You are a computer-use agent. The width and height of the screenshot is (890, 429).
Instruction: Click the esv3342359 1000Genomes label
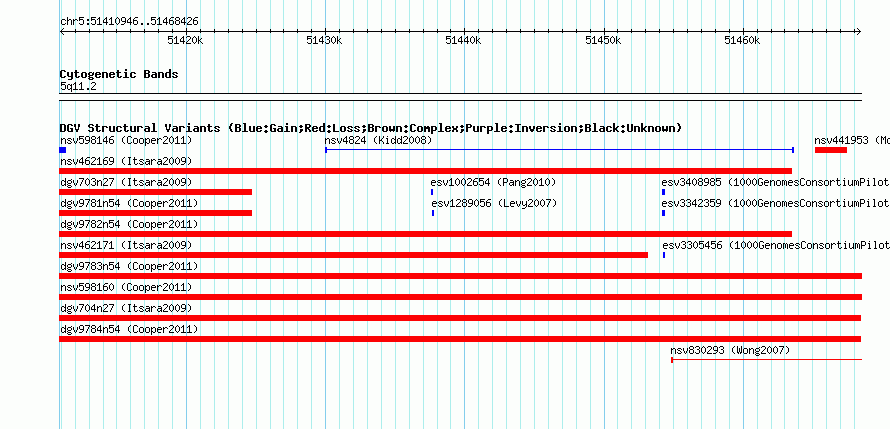[775, 203]
